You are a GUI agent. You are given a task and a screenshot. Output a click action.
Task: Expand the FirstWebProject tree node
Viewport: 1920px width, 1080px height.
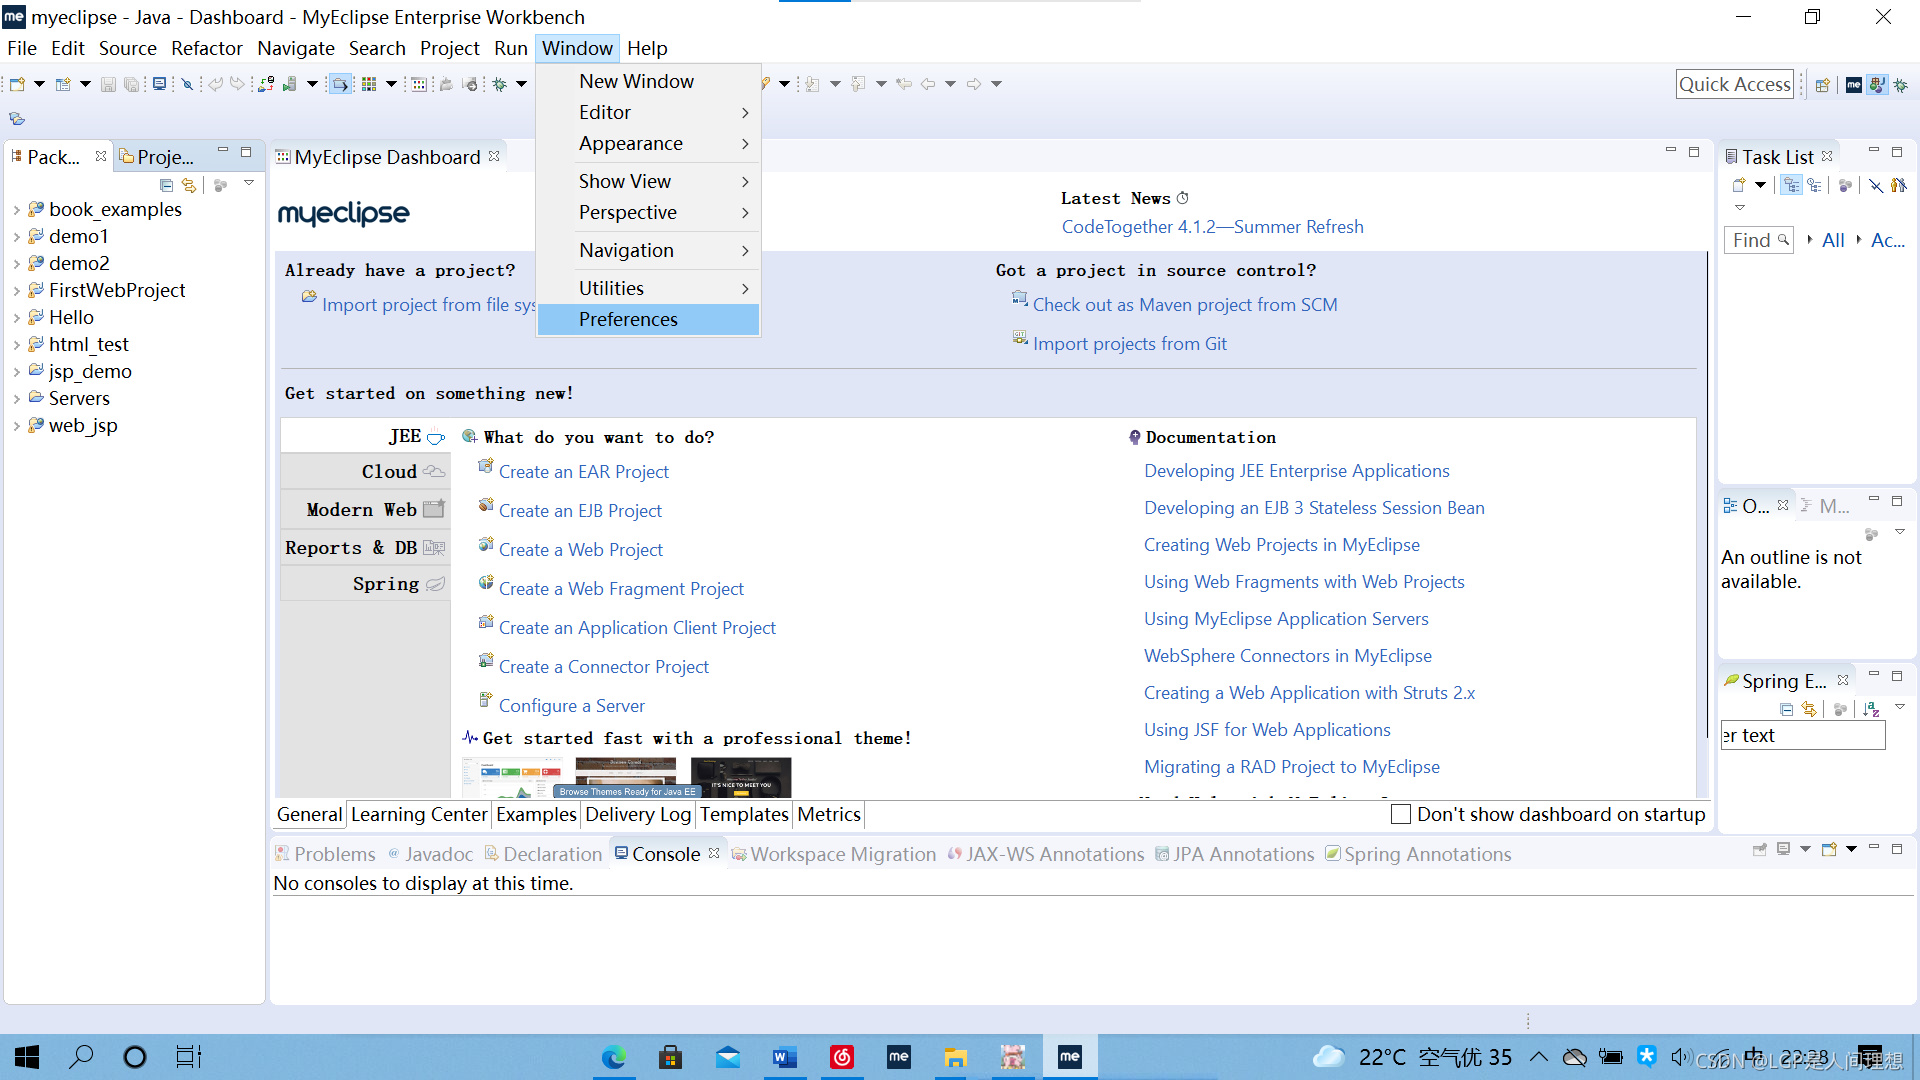click(16, 291)
